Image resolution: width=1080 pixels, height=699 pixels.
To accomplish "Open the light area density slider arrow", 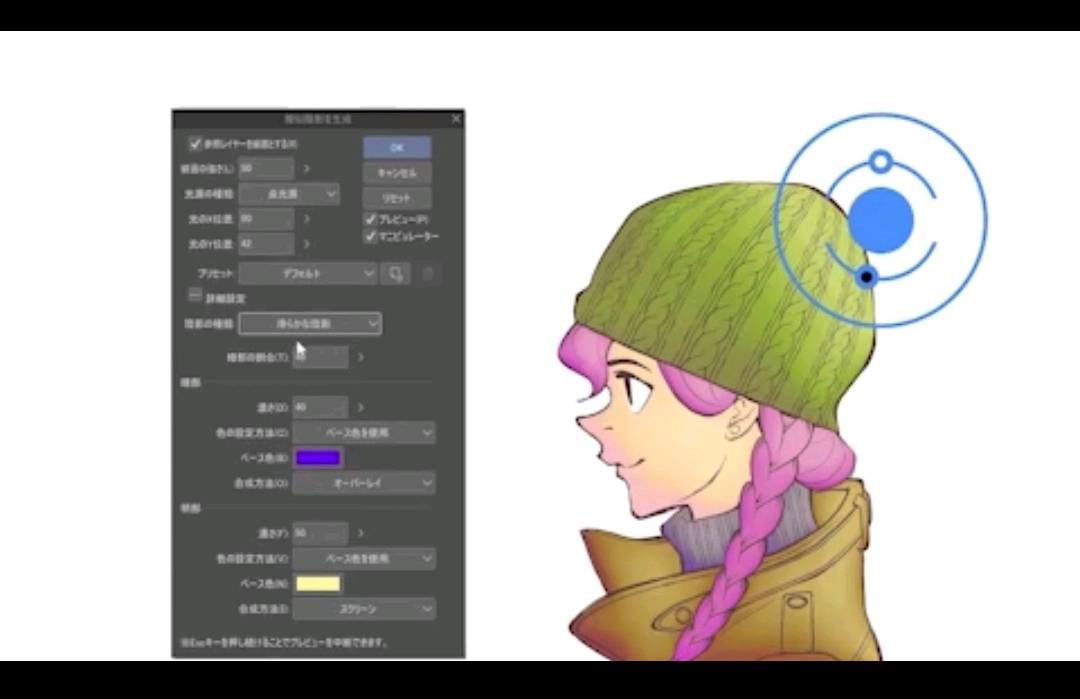I will 360,534.
